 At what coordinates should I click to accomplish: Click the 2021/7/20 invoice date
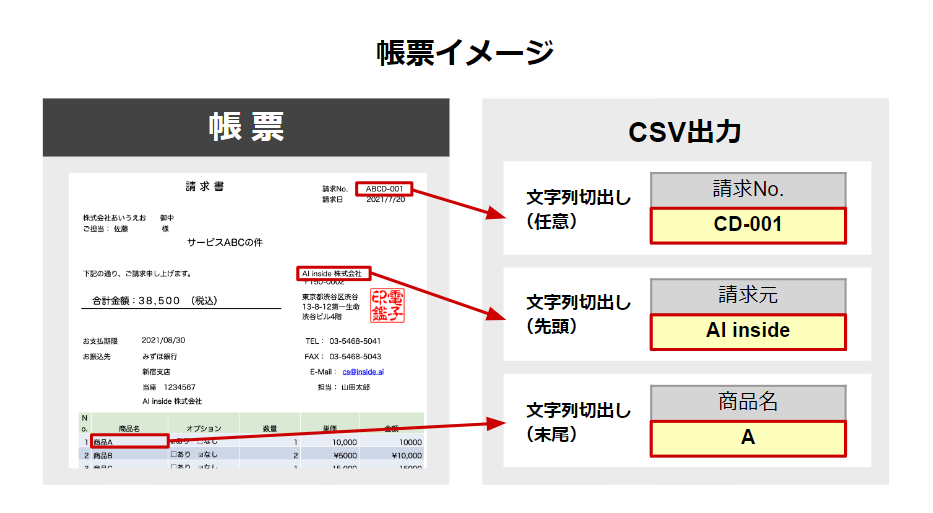coord(386,199)
